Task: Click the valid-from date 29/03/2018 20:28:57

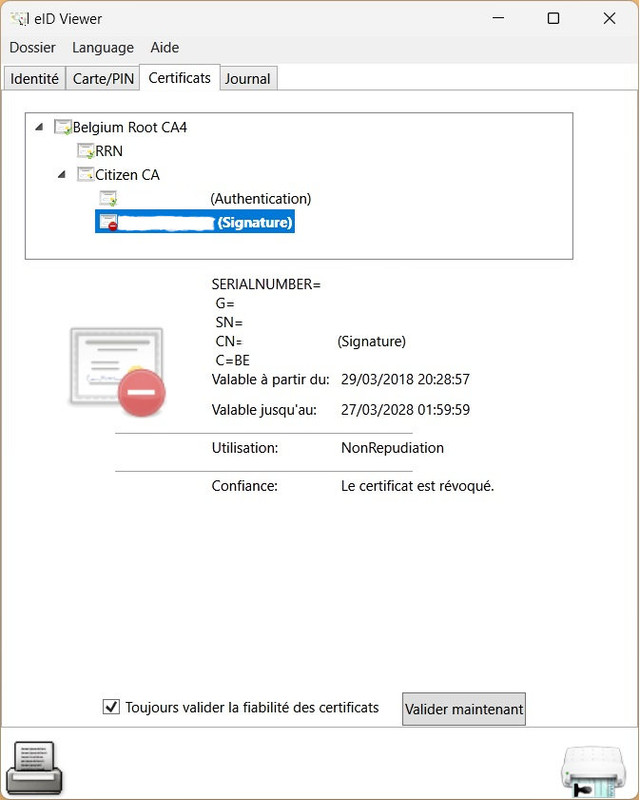Action: point(405,379)
